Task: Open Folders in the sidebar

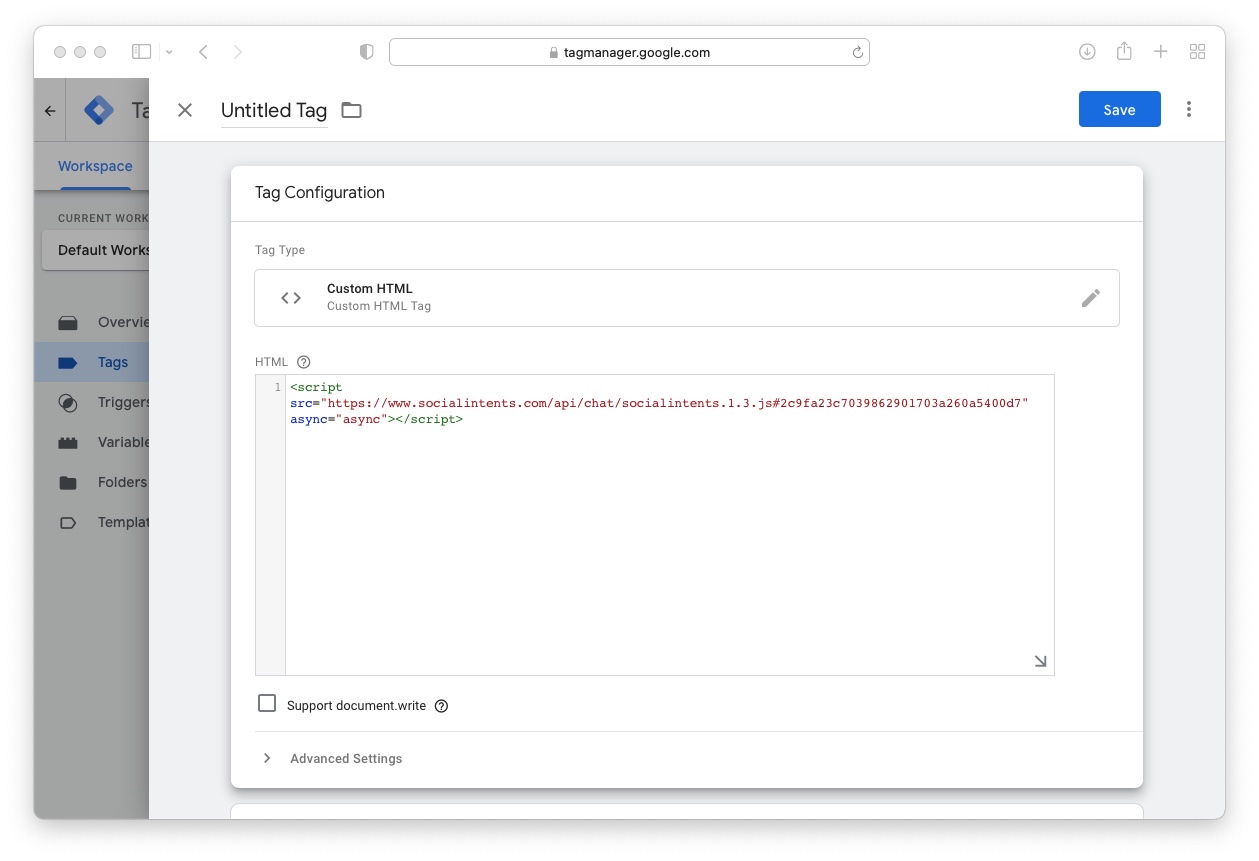Action: tap(92, 482)
